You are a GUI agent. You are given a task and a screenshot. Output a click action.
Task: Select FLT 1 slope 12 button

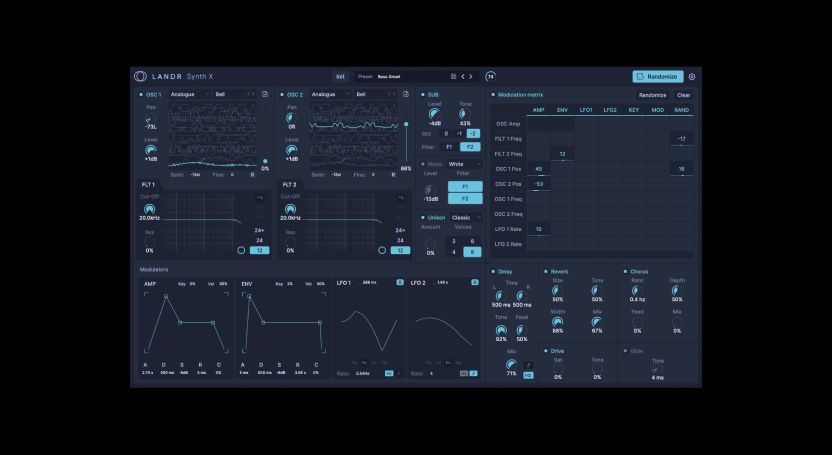[259, 250]
